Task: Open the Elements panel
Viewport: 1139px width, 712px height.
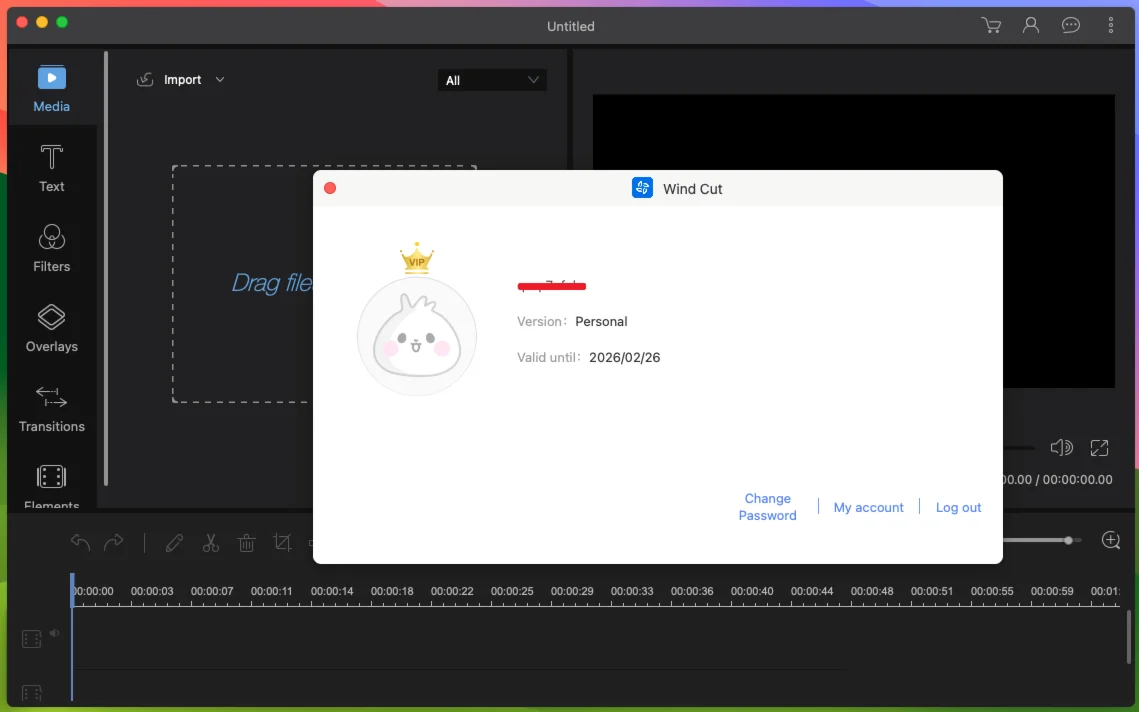Action: point(52,487)
